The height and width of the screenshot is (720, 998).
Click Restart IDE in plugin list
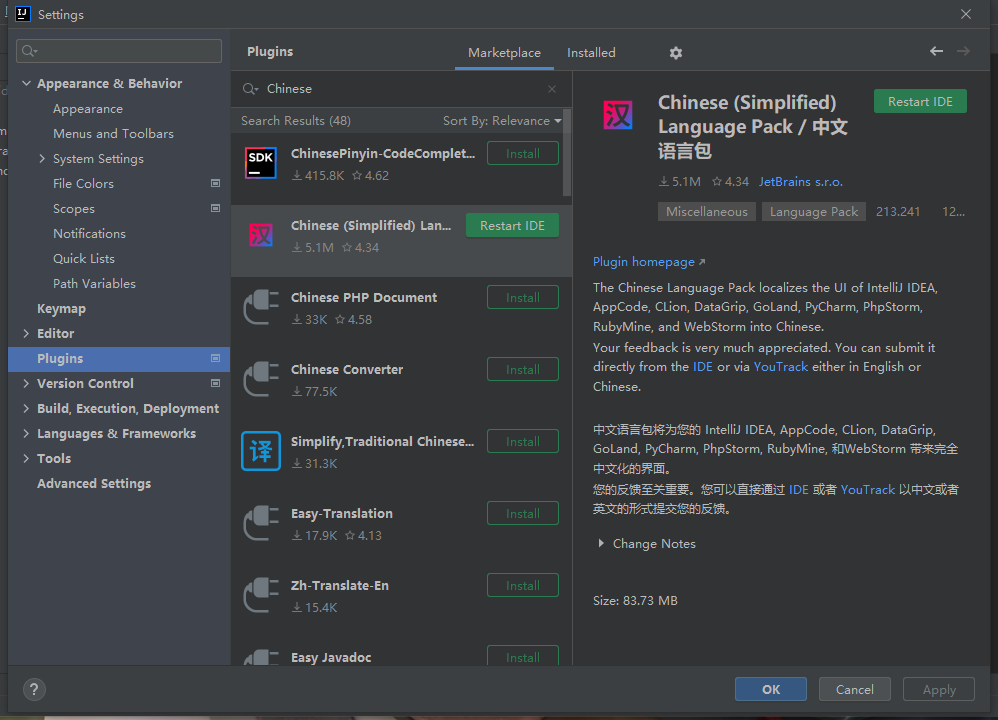tap(512, 225)
